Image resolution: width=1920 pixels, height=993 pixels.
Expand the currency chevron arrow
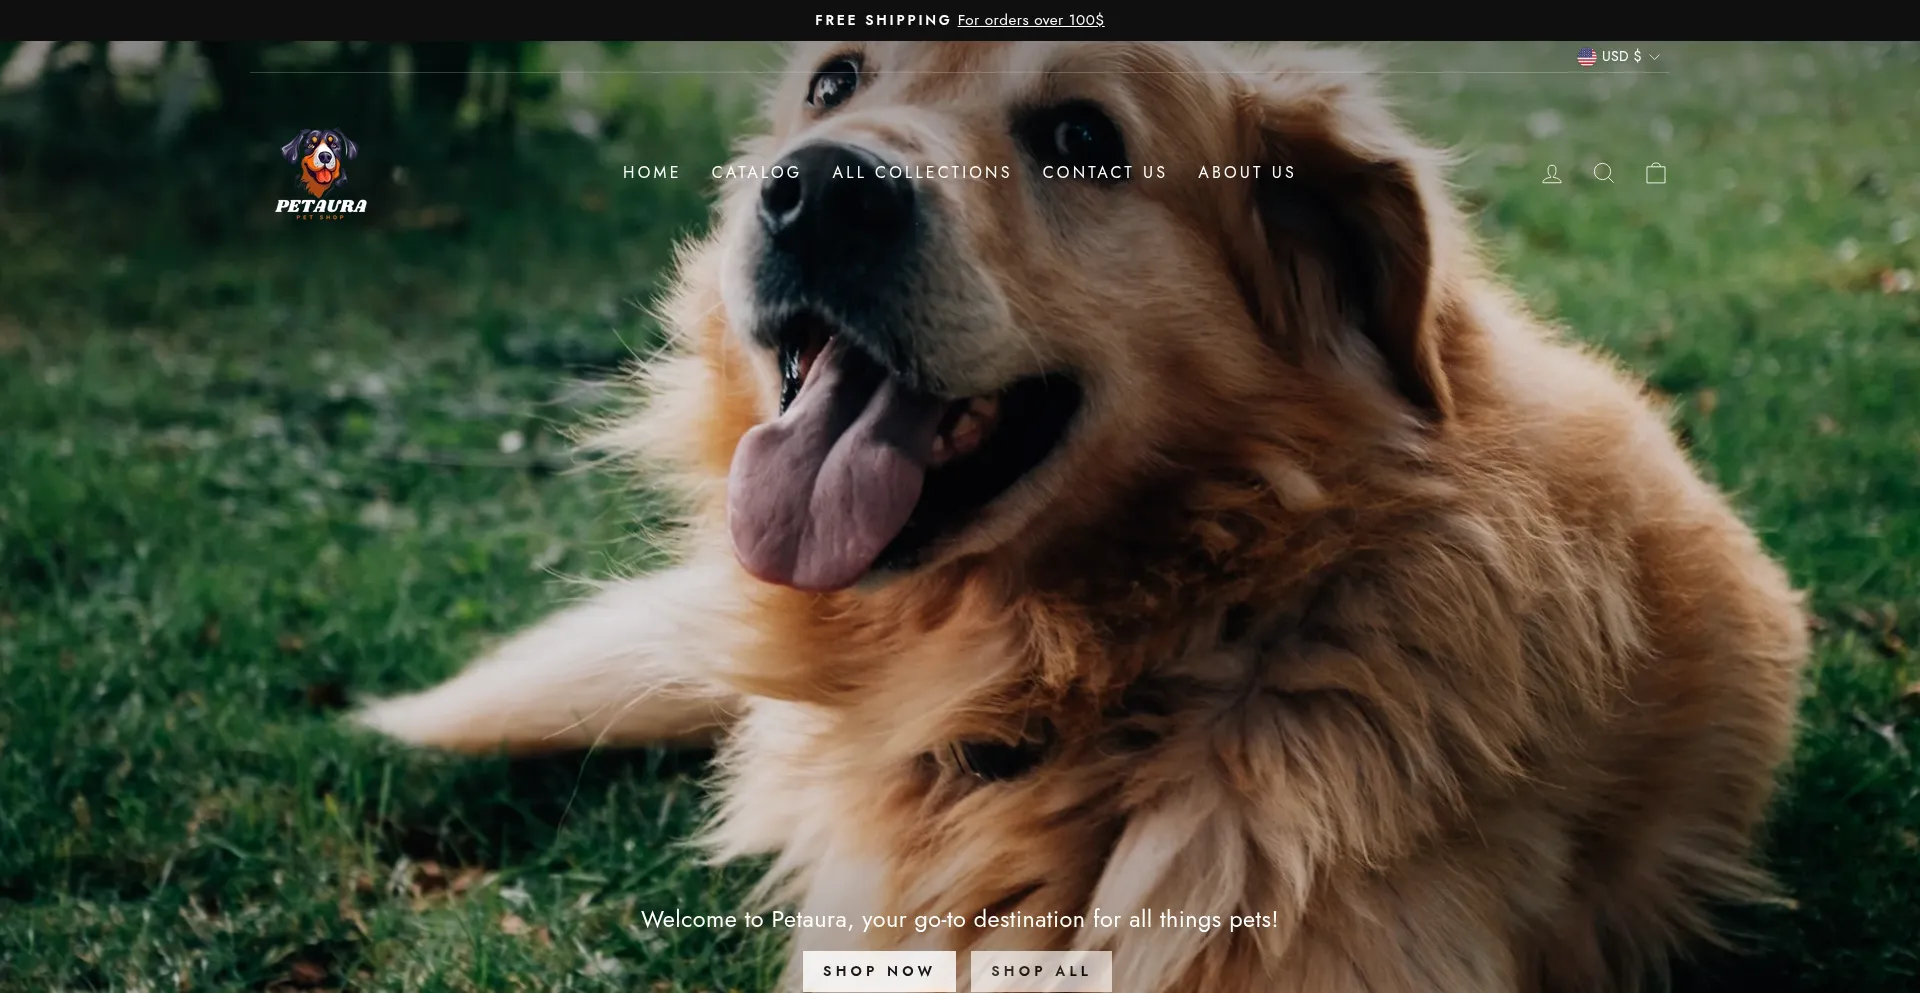[1655, 57]
